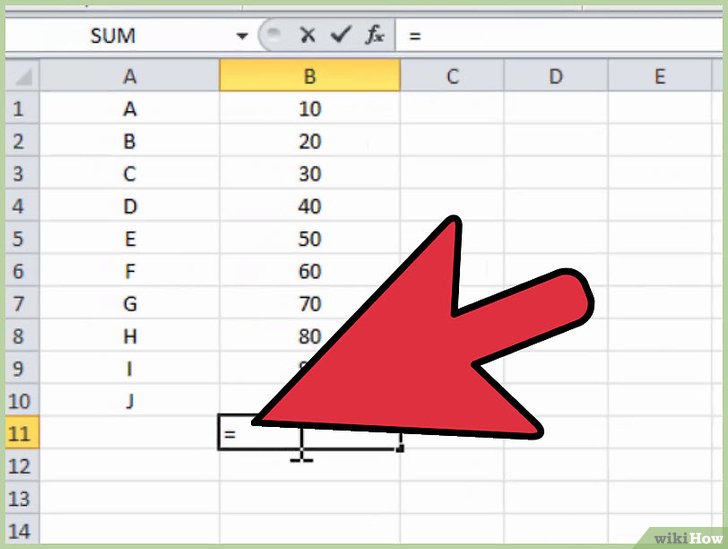Select row 14 header
Image resolution: width=728 pixels, height=549 pixels.
(20, 531)
